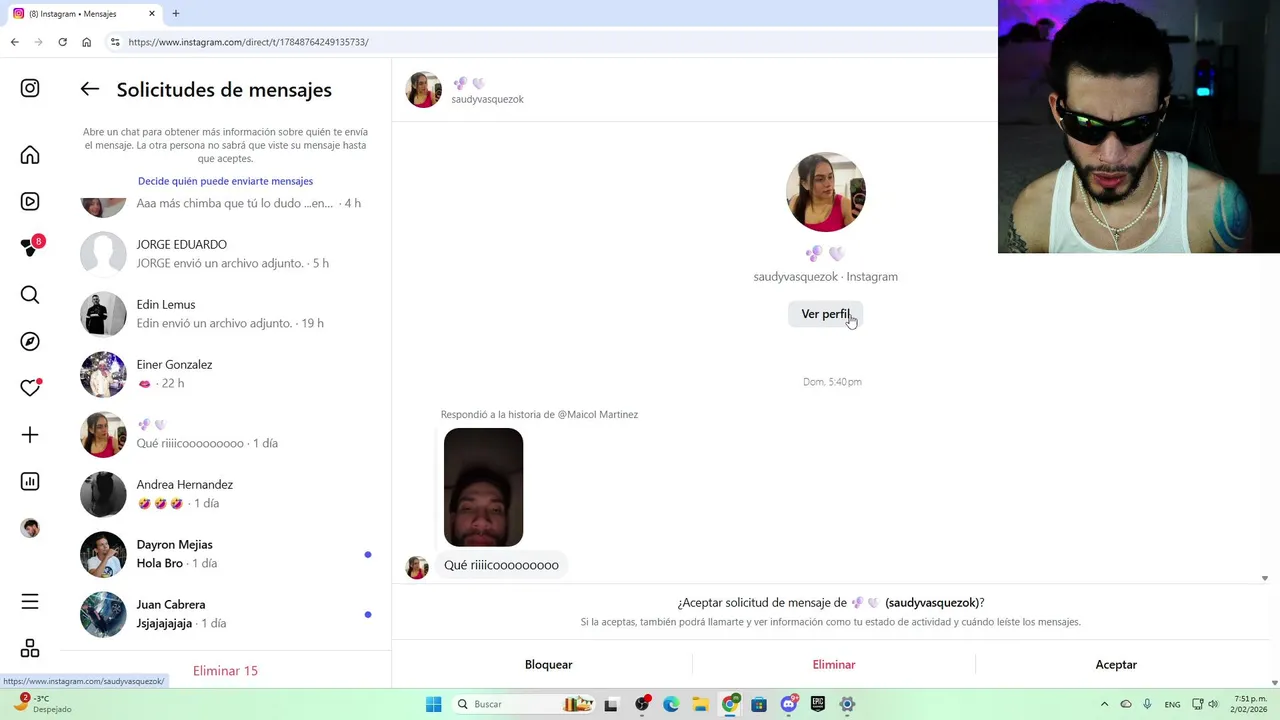View site information icon in address bar
Screen dimensions: 1280x720
tap(115, 42)
